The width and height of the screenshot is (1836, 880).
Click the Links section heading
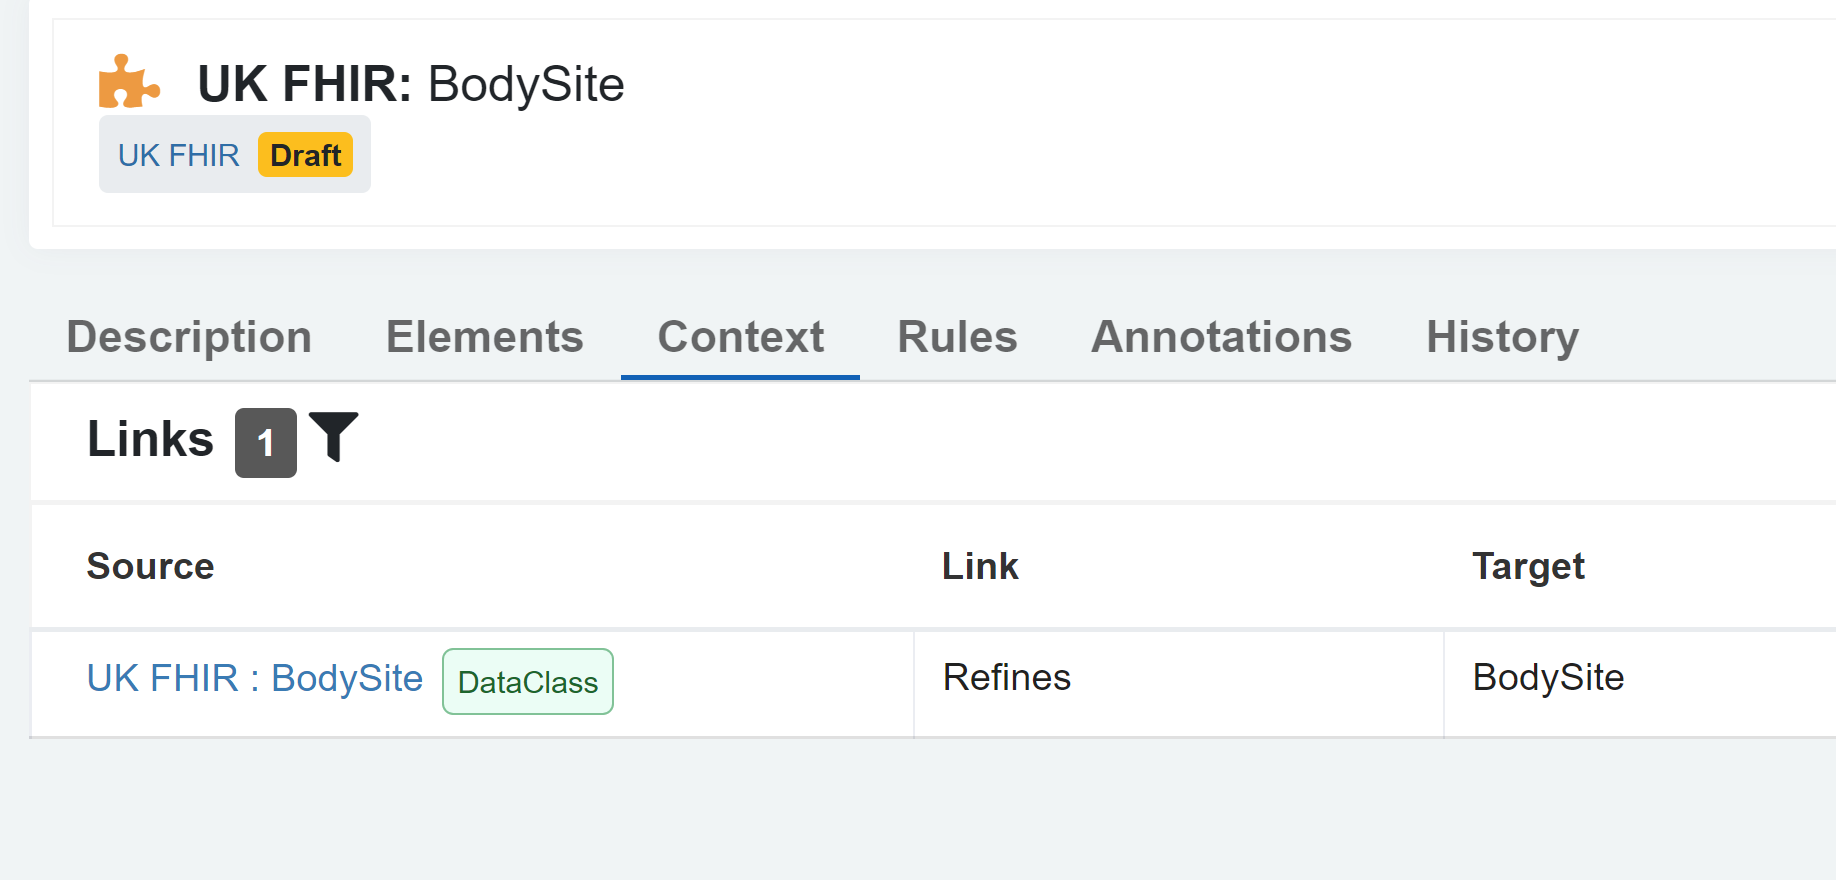point(149,438)
